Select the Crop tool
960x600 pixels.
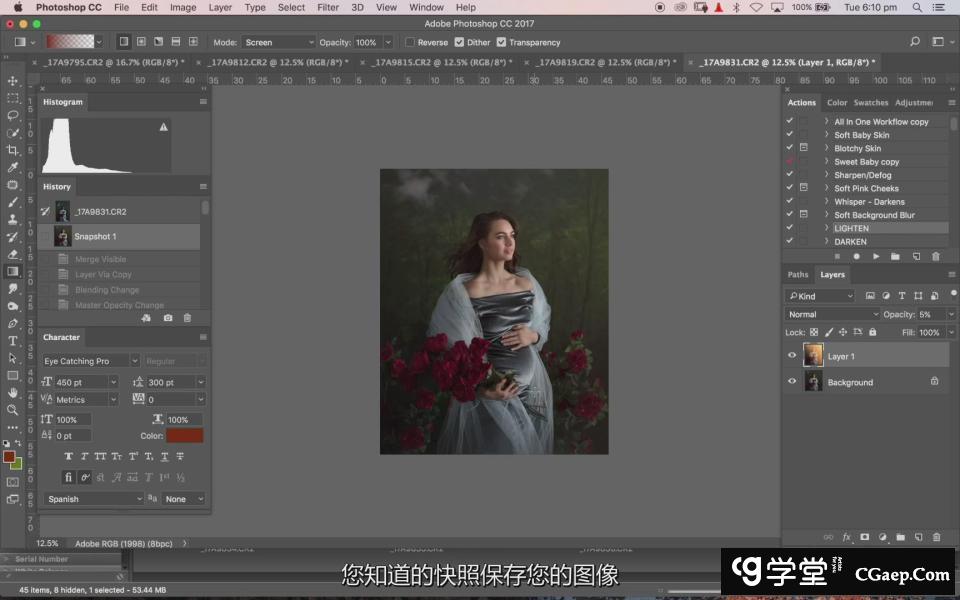(13, 150)
